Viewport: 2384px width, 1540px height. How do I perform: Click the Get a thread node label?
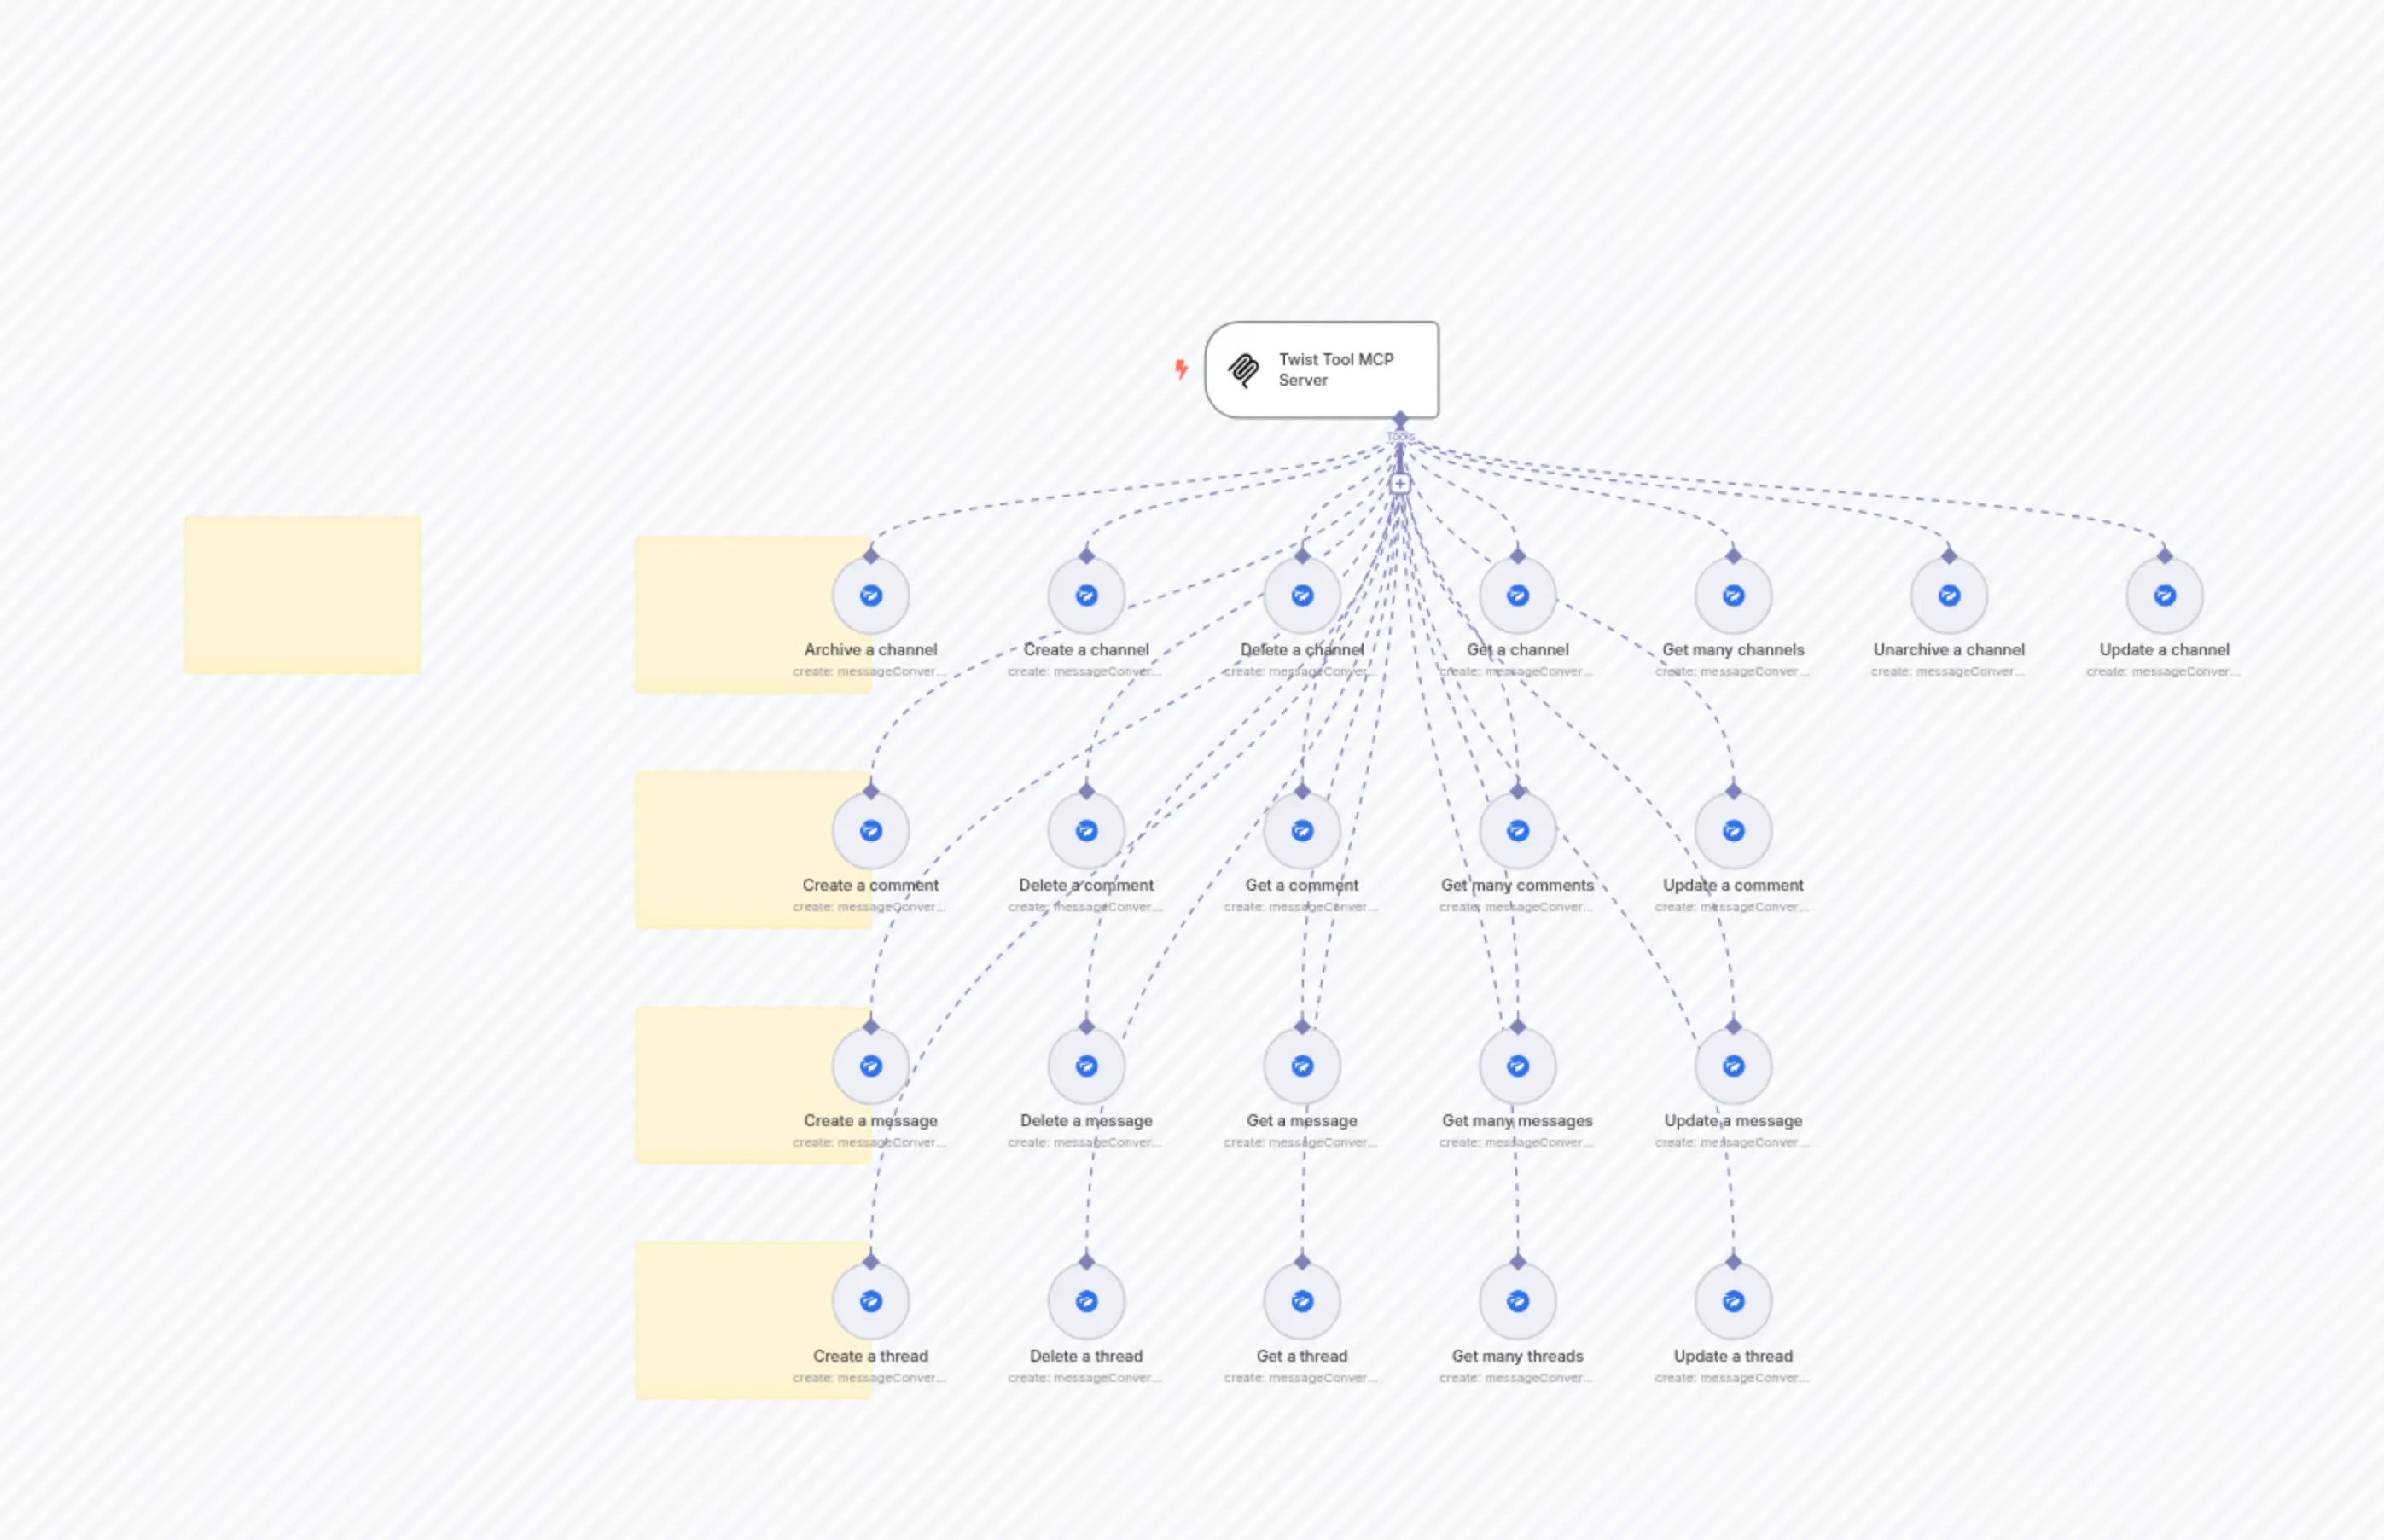[x=1301, y=1356]
